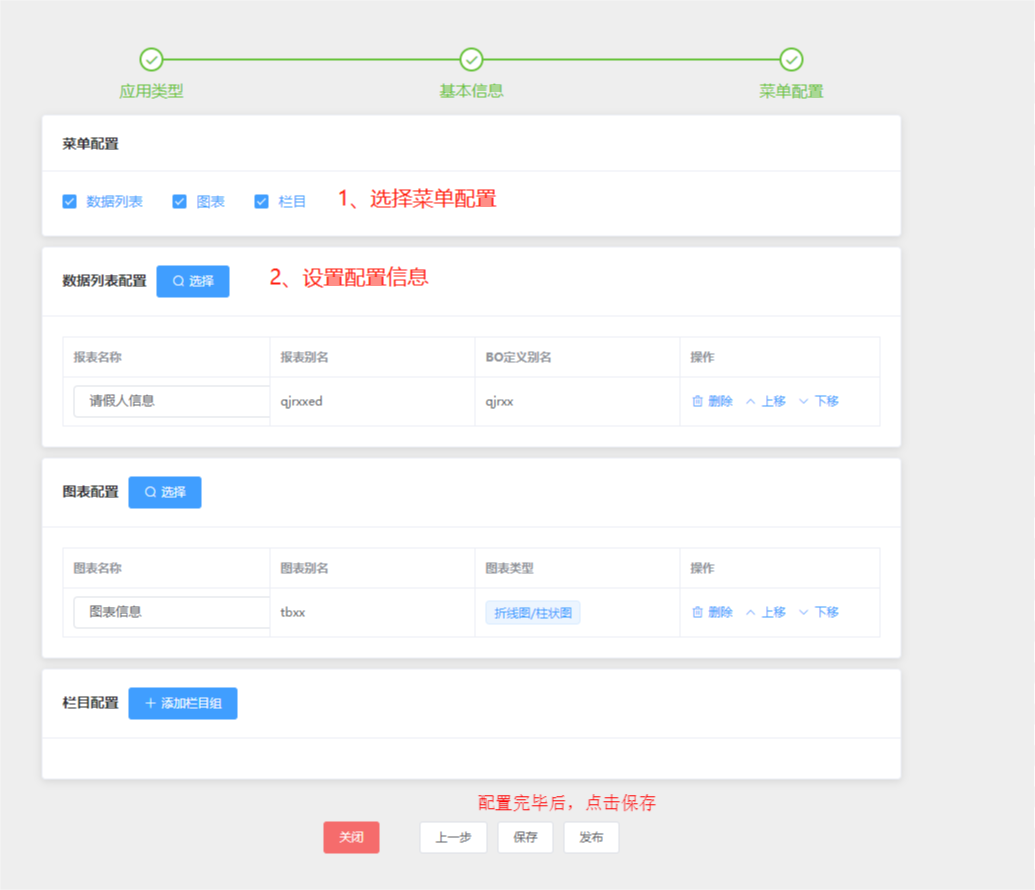Viewport: 1035px width, 890px height.
Task: Select the 菜单配置 step label
Action: tap(791, 91)
